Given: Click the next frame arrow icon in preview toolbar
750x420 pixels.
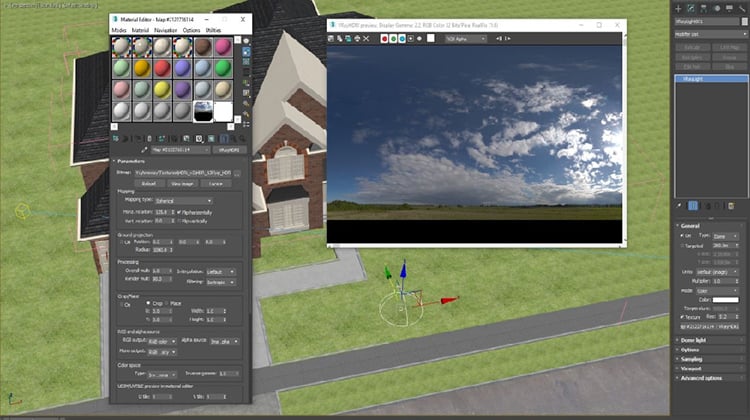Looking at the screenshot, I should click(x=508, y=38).
